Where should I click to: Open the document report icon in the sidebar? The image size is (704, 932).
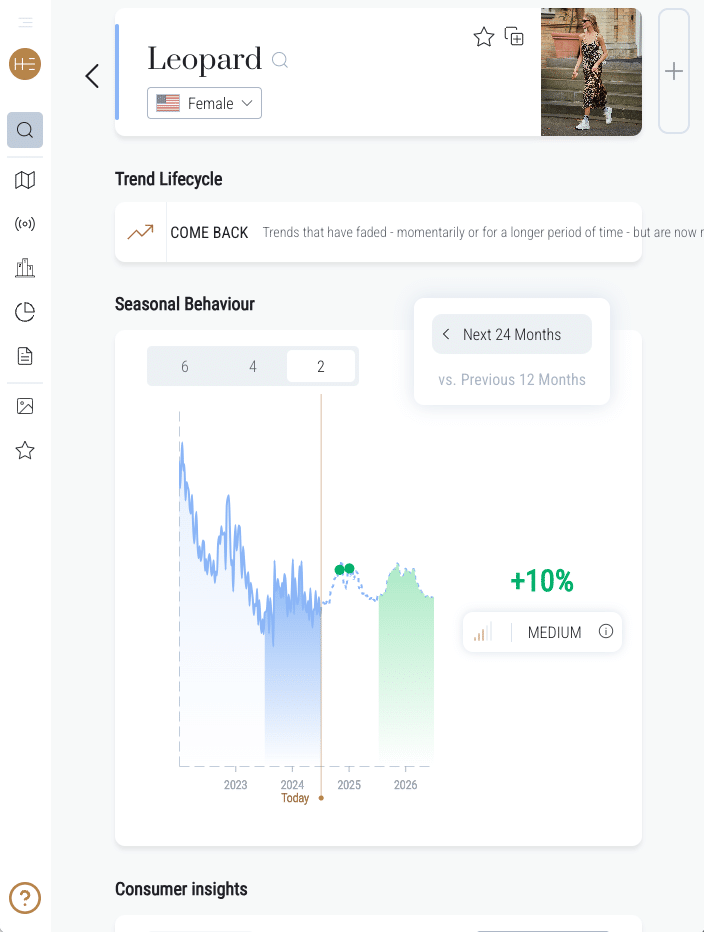(x=25, y=356)
